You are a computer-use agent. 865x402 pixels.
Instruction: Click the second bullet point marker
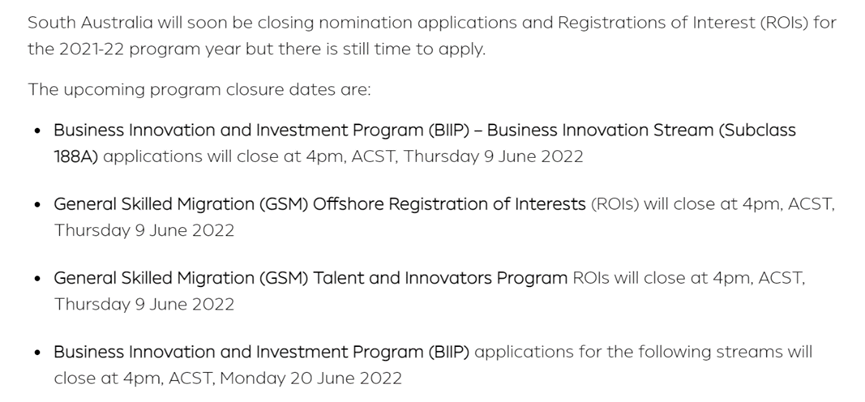[x=38, y=205]
